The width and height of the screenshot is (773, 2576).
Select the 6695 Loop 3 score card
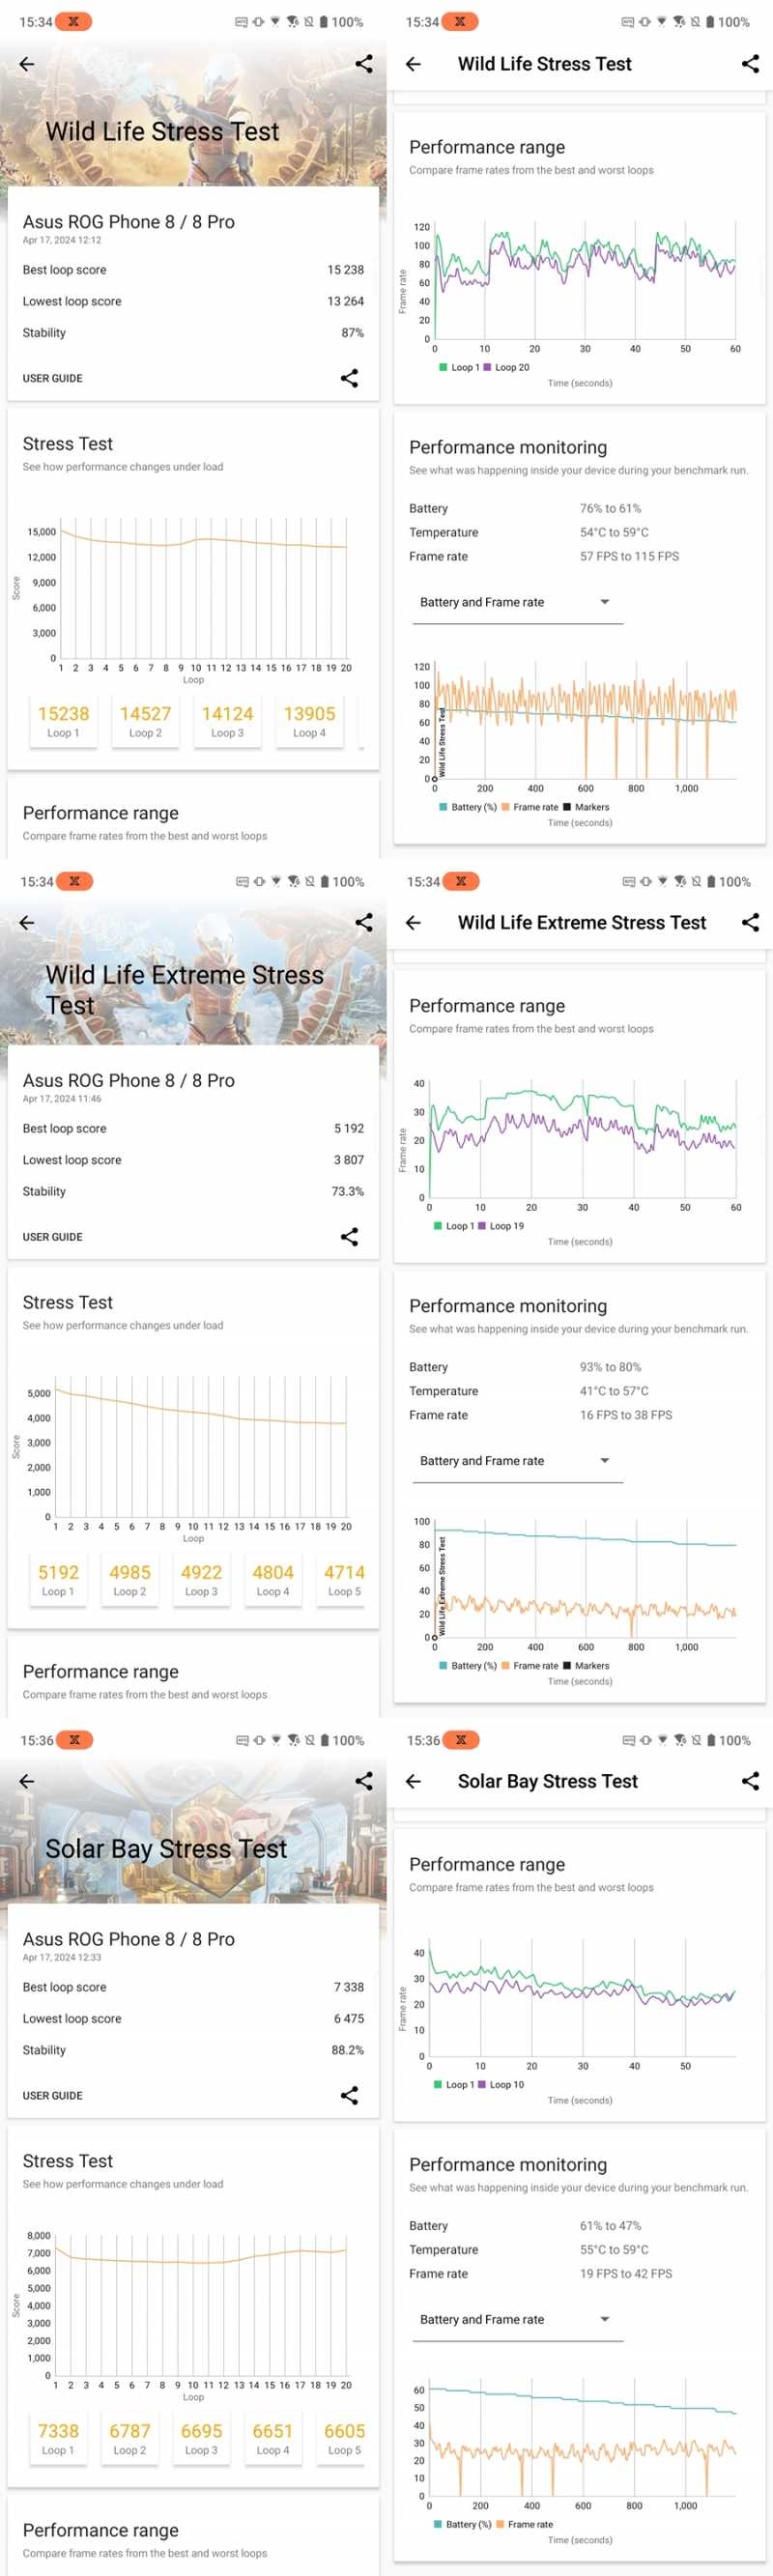coord(201,2439)
